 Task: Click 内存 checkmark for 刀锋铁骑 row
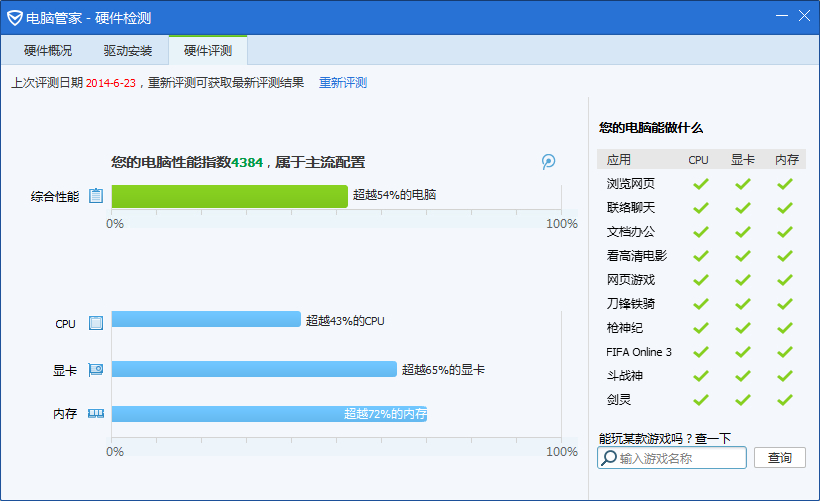(x=784, y=304)
